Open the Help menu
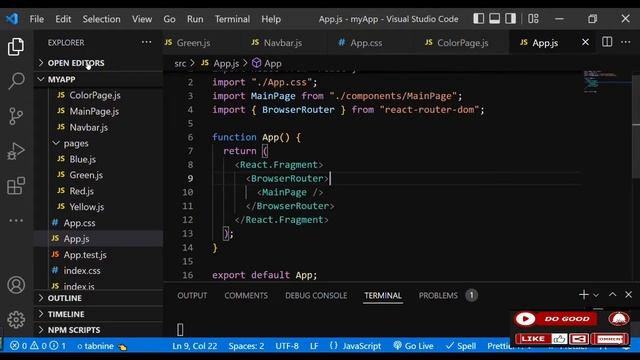Image resolution: width=640 pixels, height=360 pixels. (x=271, y=19)
